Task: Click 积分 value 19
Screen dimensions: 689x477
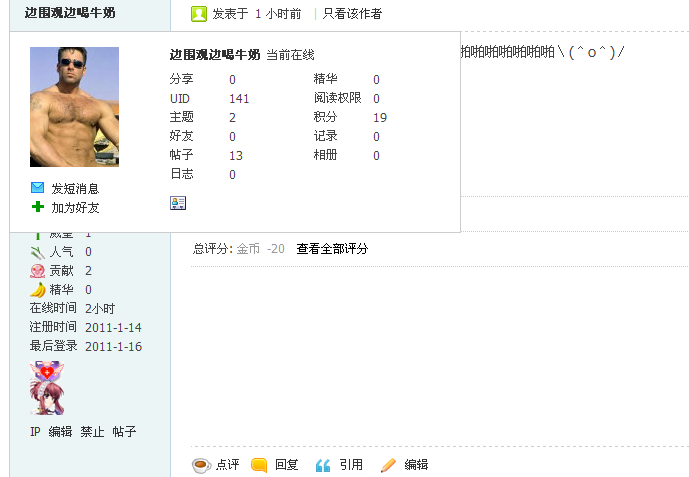Action: click(x=380, y=118)
